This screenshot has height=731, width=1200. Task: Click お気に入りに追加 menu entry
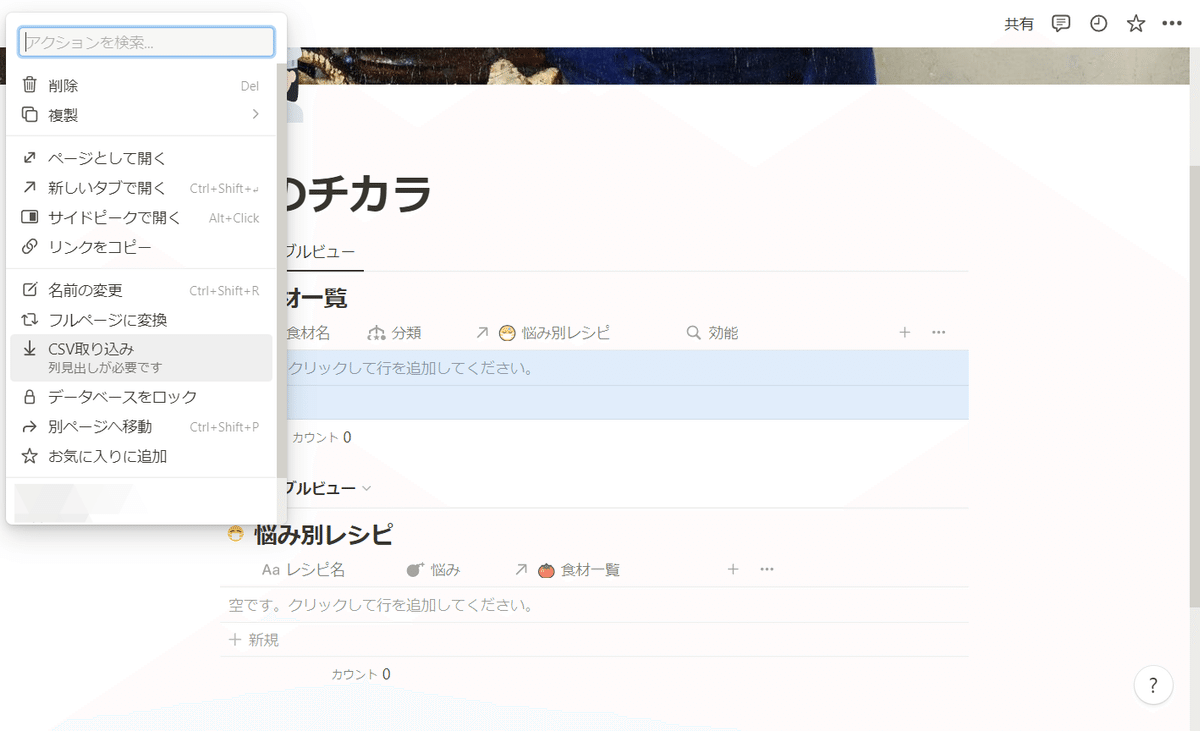141,456
